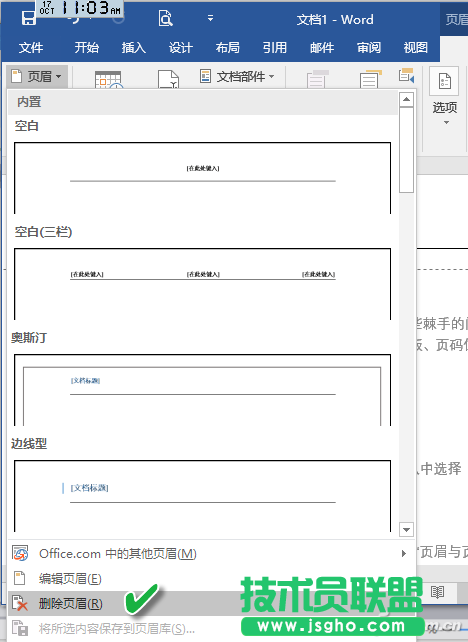Expand the 选项 options dropdown arrow

click(x=446, y=122)
